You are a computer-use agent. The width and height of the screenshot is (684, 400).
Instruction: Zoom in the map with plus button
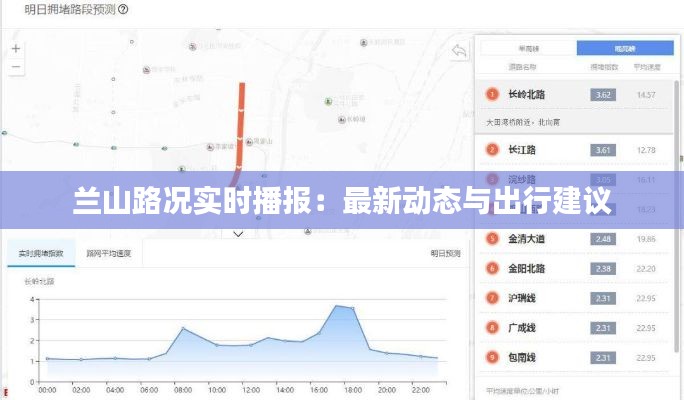click(x=16, y=48)
